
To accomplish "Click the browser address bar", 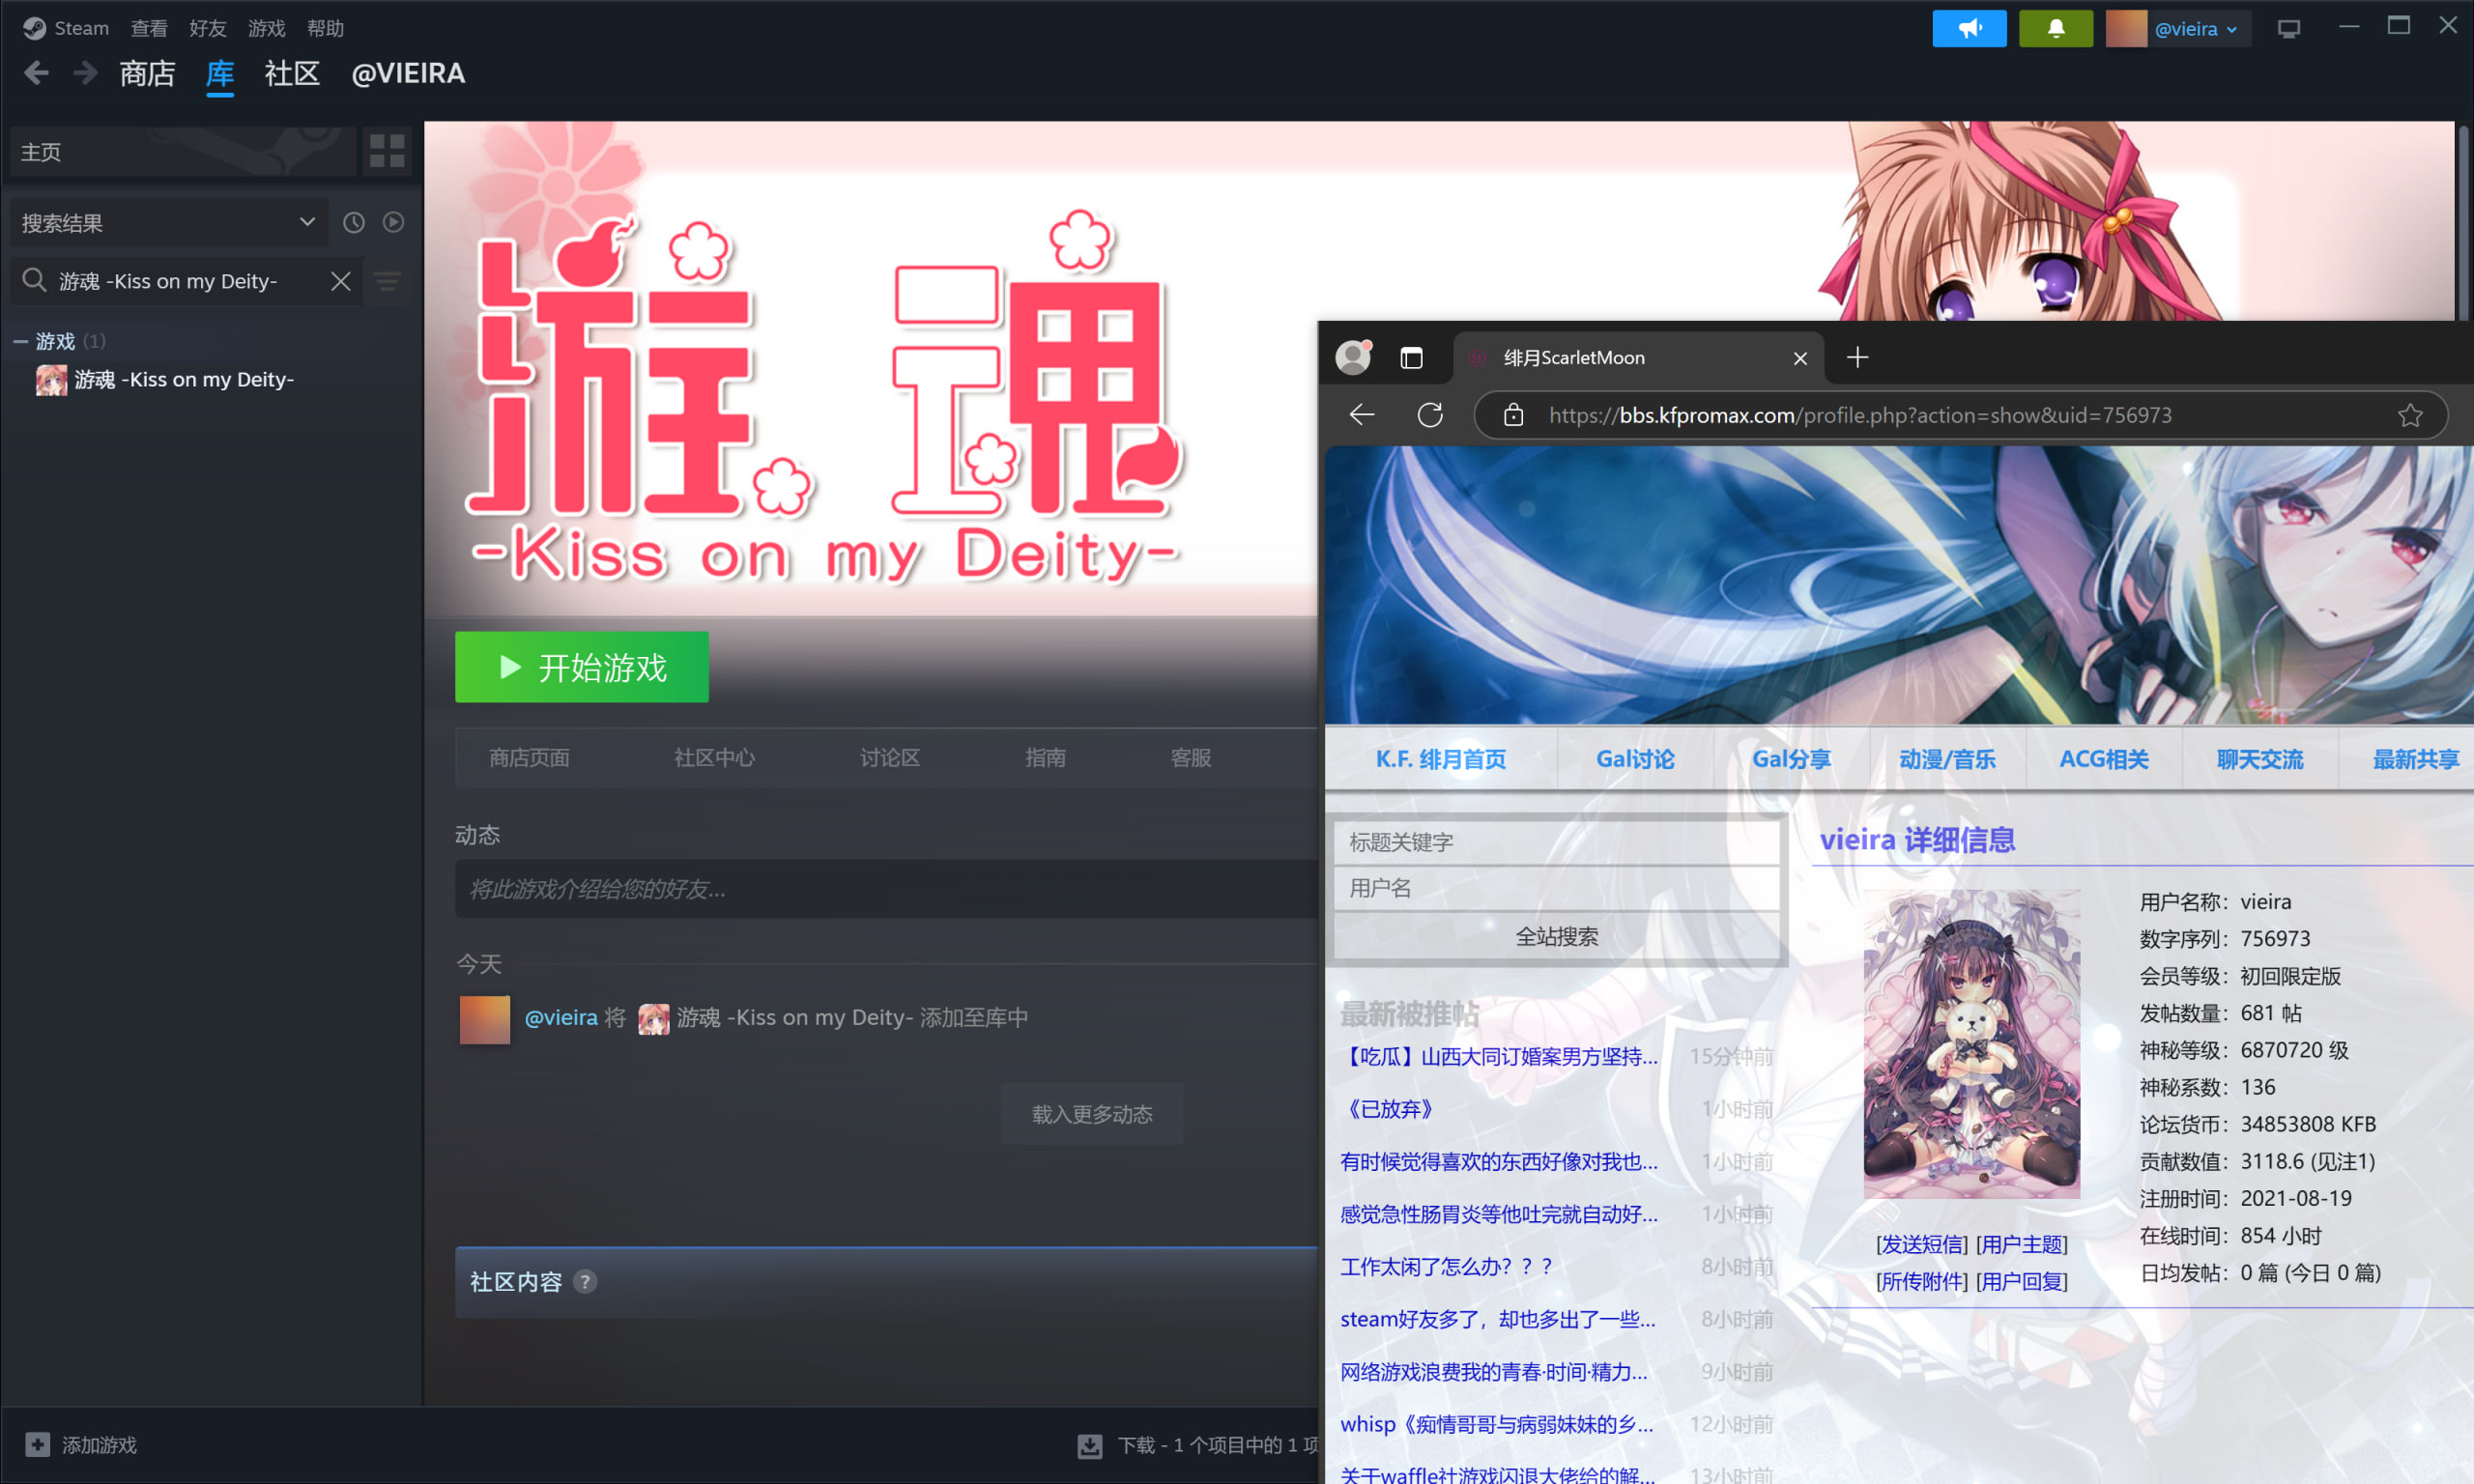I will click(1960, 414).
